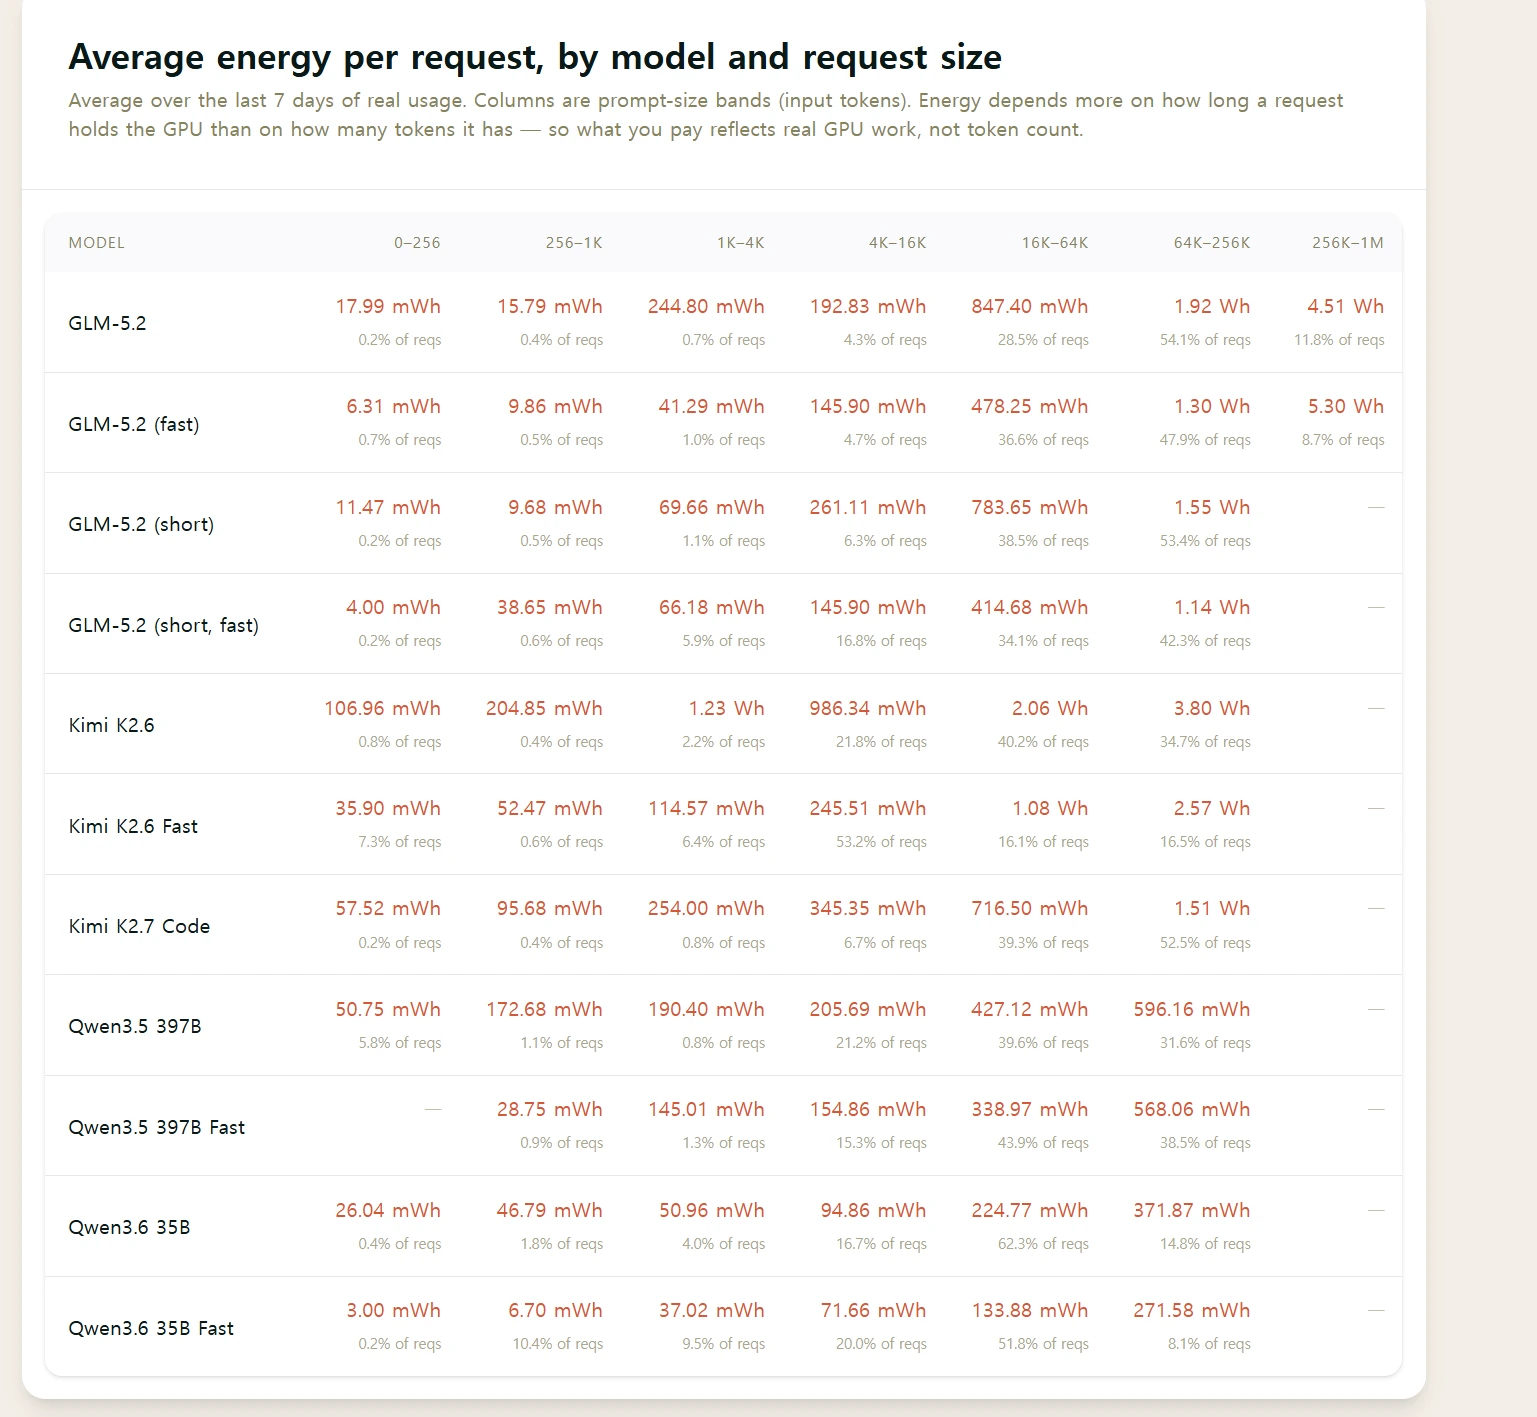
Task: Click the 35.90 mWh value for Kimi K2.6 Fast
Action: tap(388, 808)
